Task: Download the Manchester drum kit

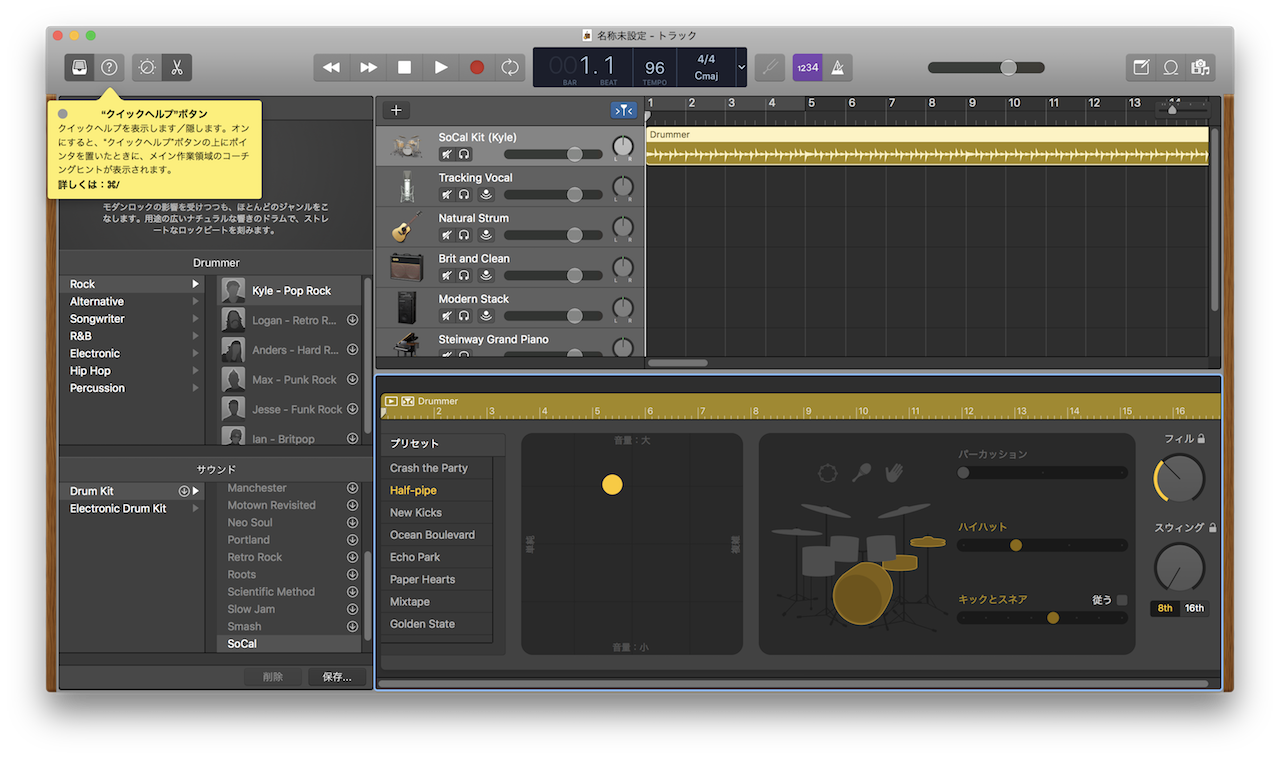Action: tap(352, 488)
